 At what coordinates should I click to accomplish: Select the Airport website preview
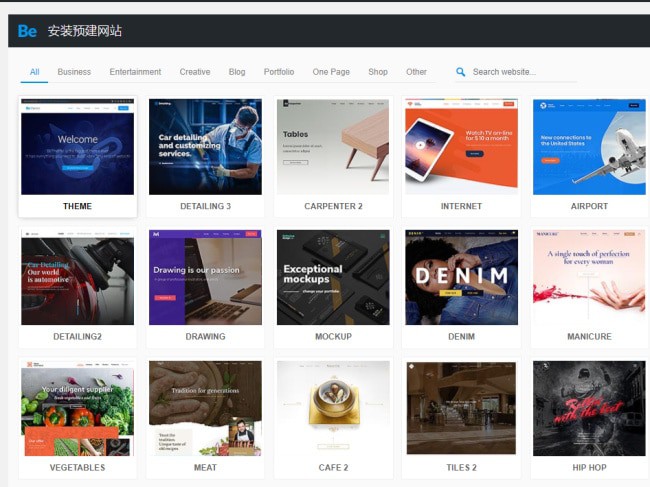pos(589,147)
